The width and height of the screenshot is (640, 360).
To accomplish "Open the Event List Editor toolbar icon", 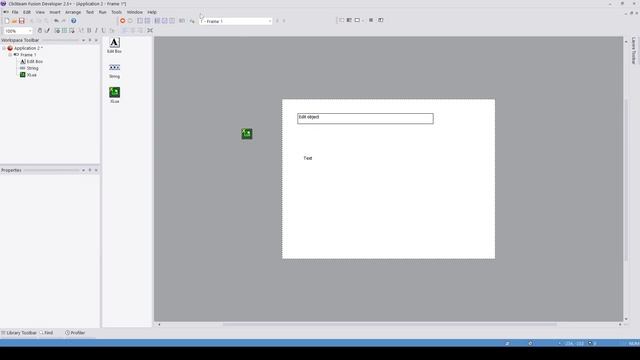I will coord(164,21).
